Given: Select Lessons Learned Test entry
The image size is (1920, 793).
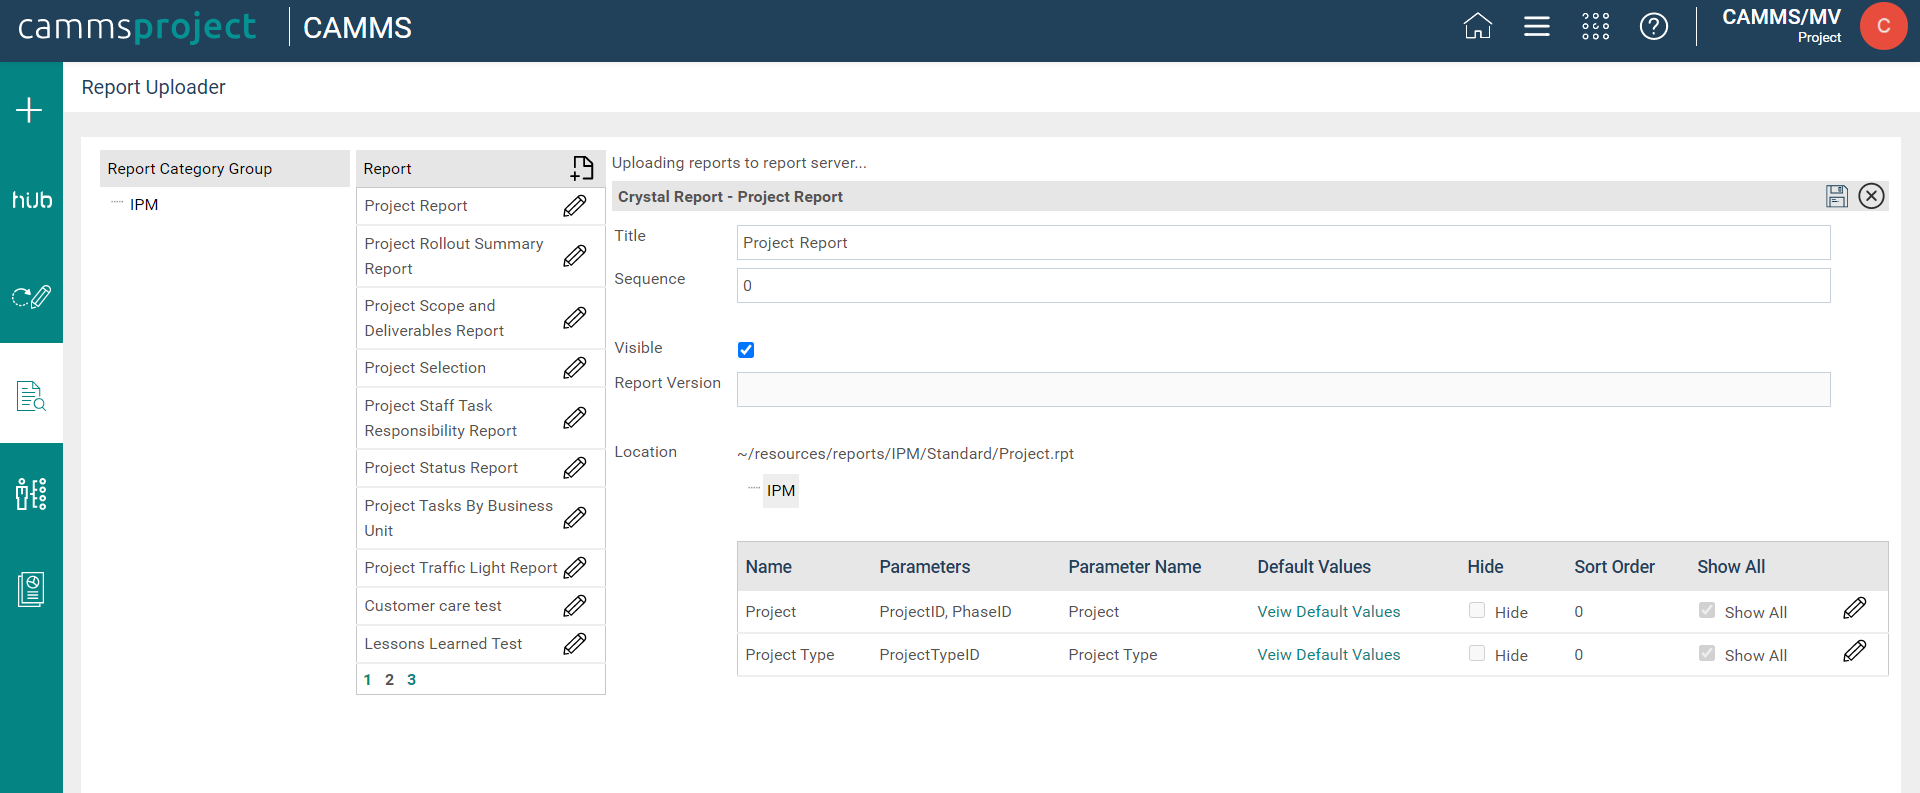Looking at the screenshot, I should (443, 644).
